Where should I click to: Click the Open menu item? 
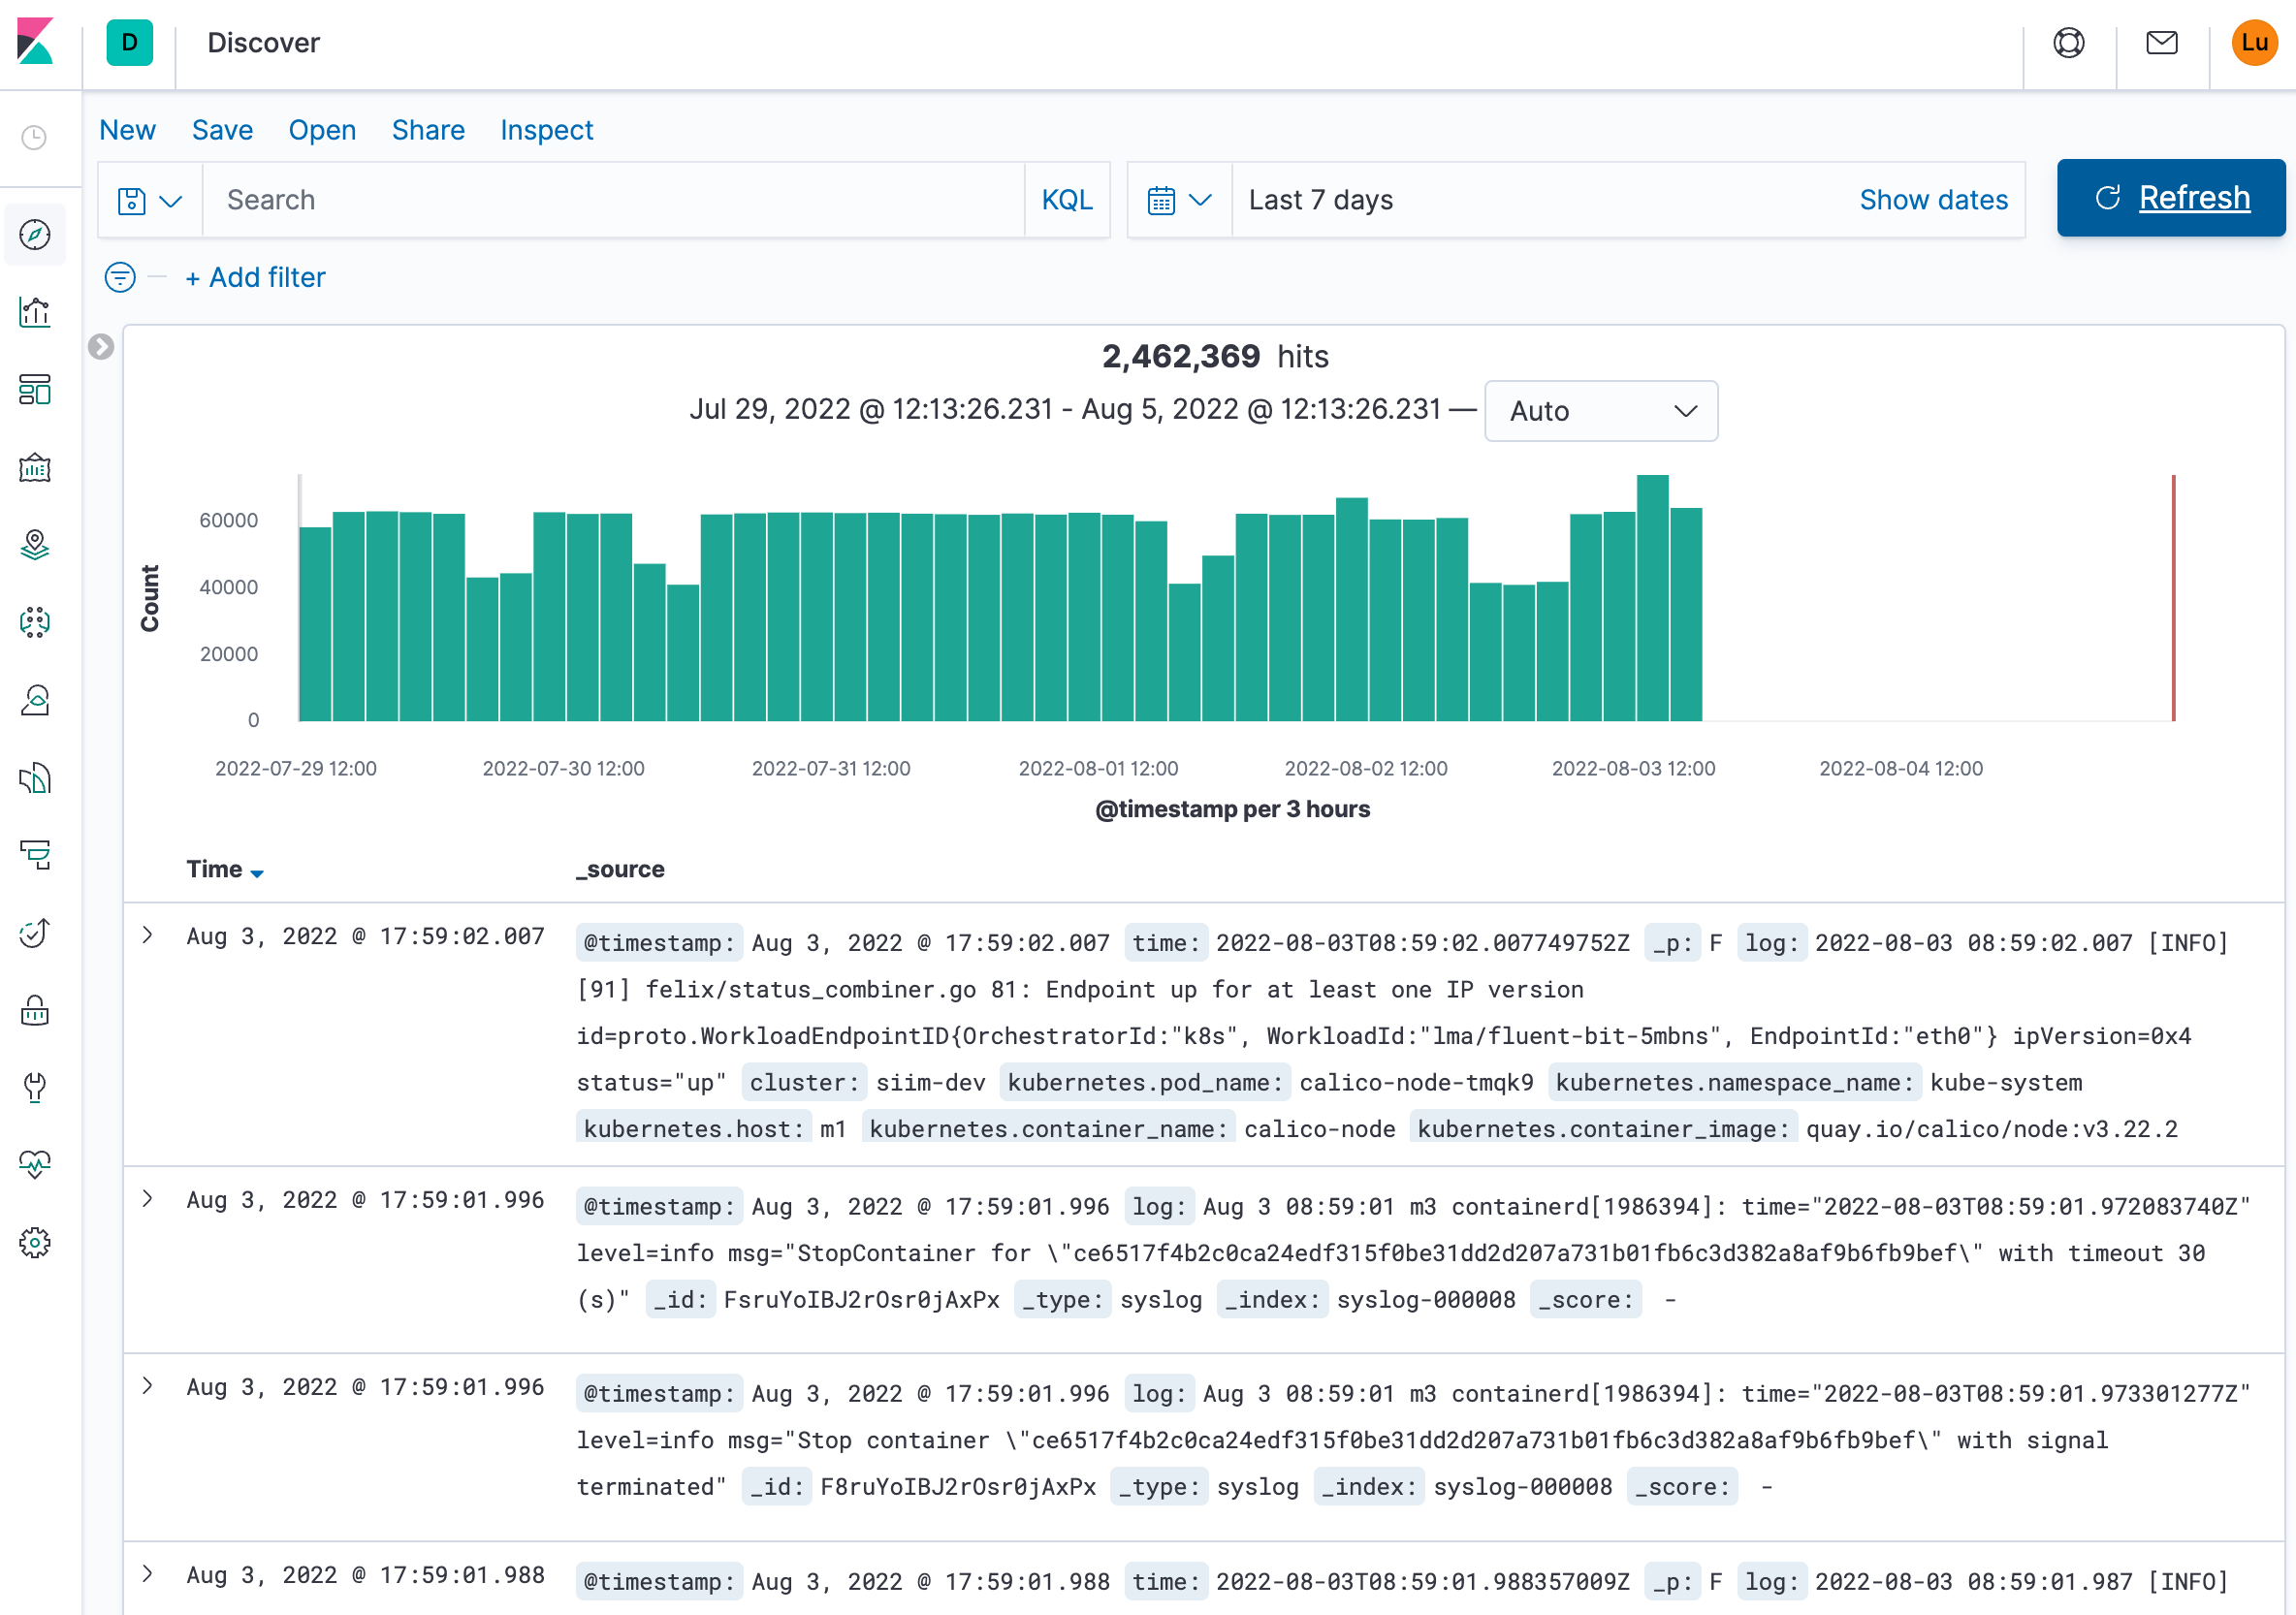point(322,130)
